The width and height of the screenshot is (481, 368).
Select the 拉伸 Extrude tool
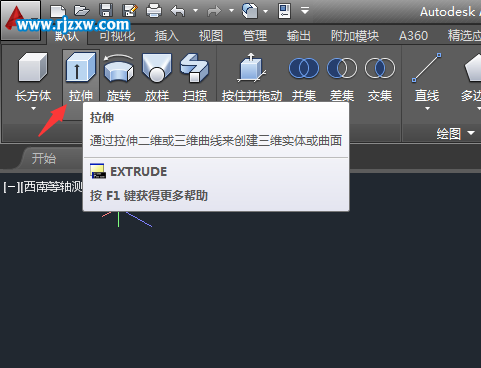[80, 77]
